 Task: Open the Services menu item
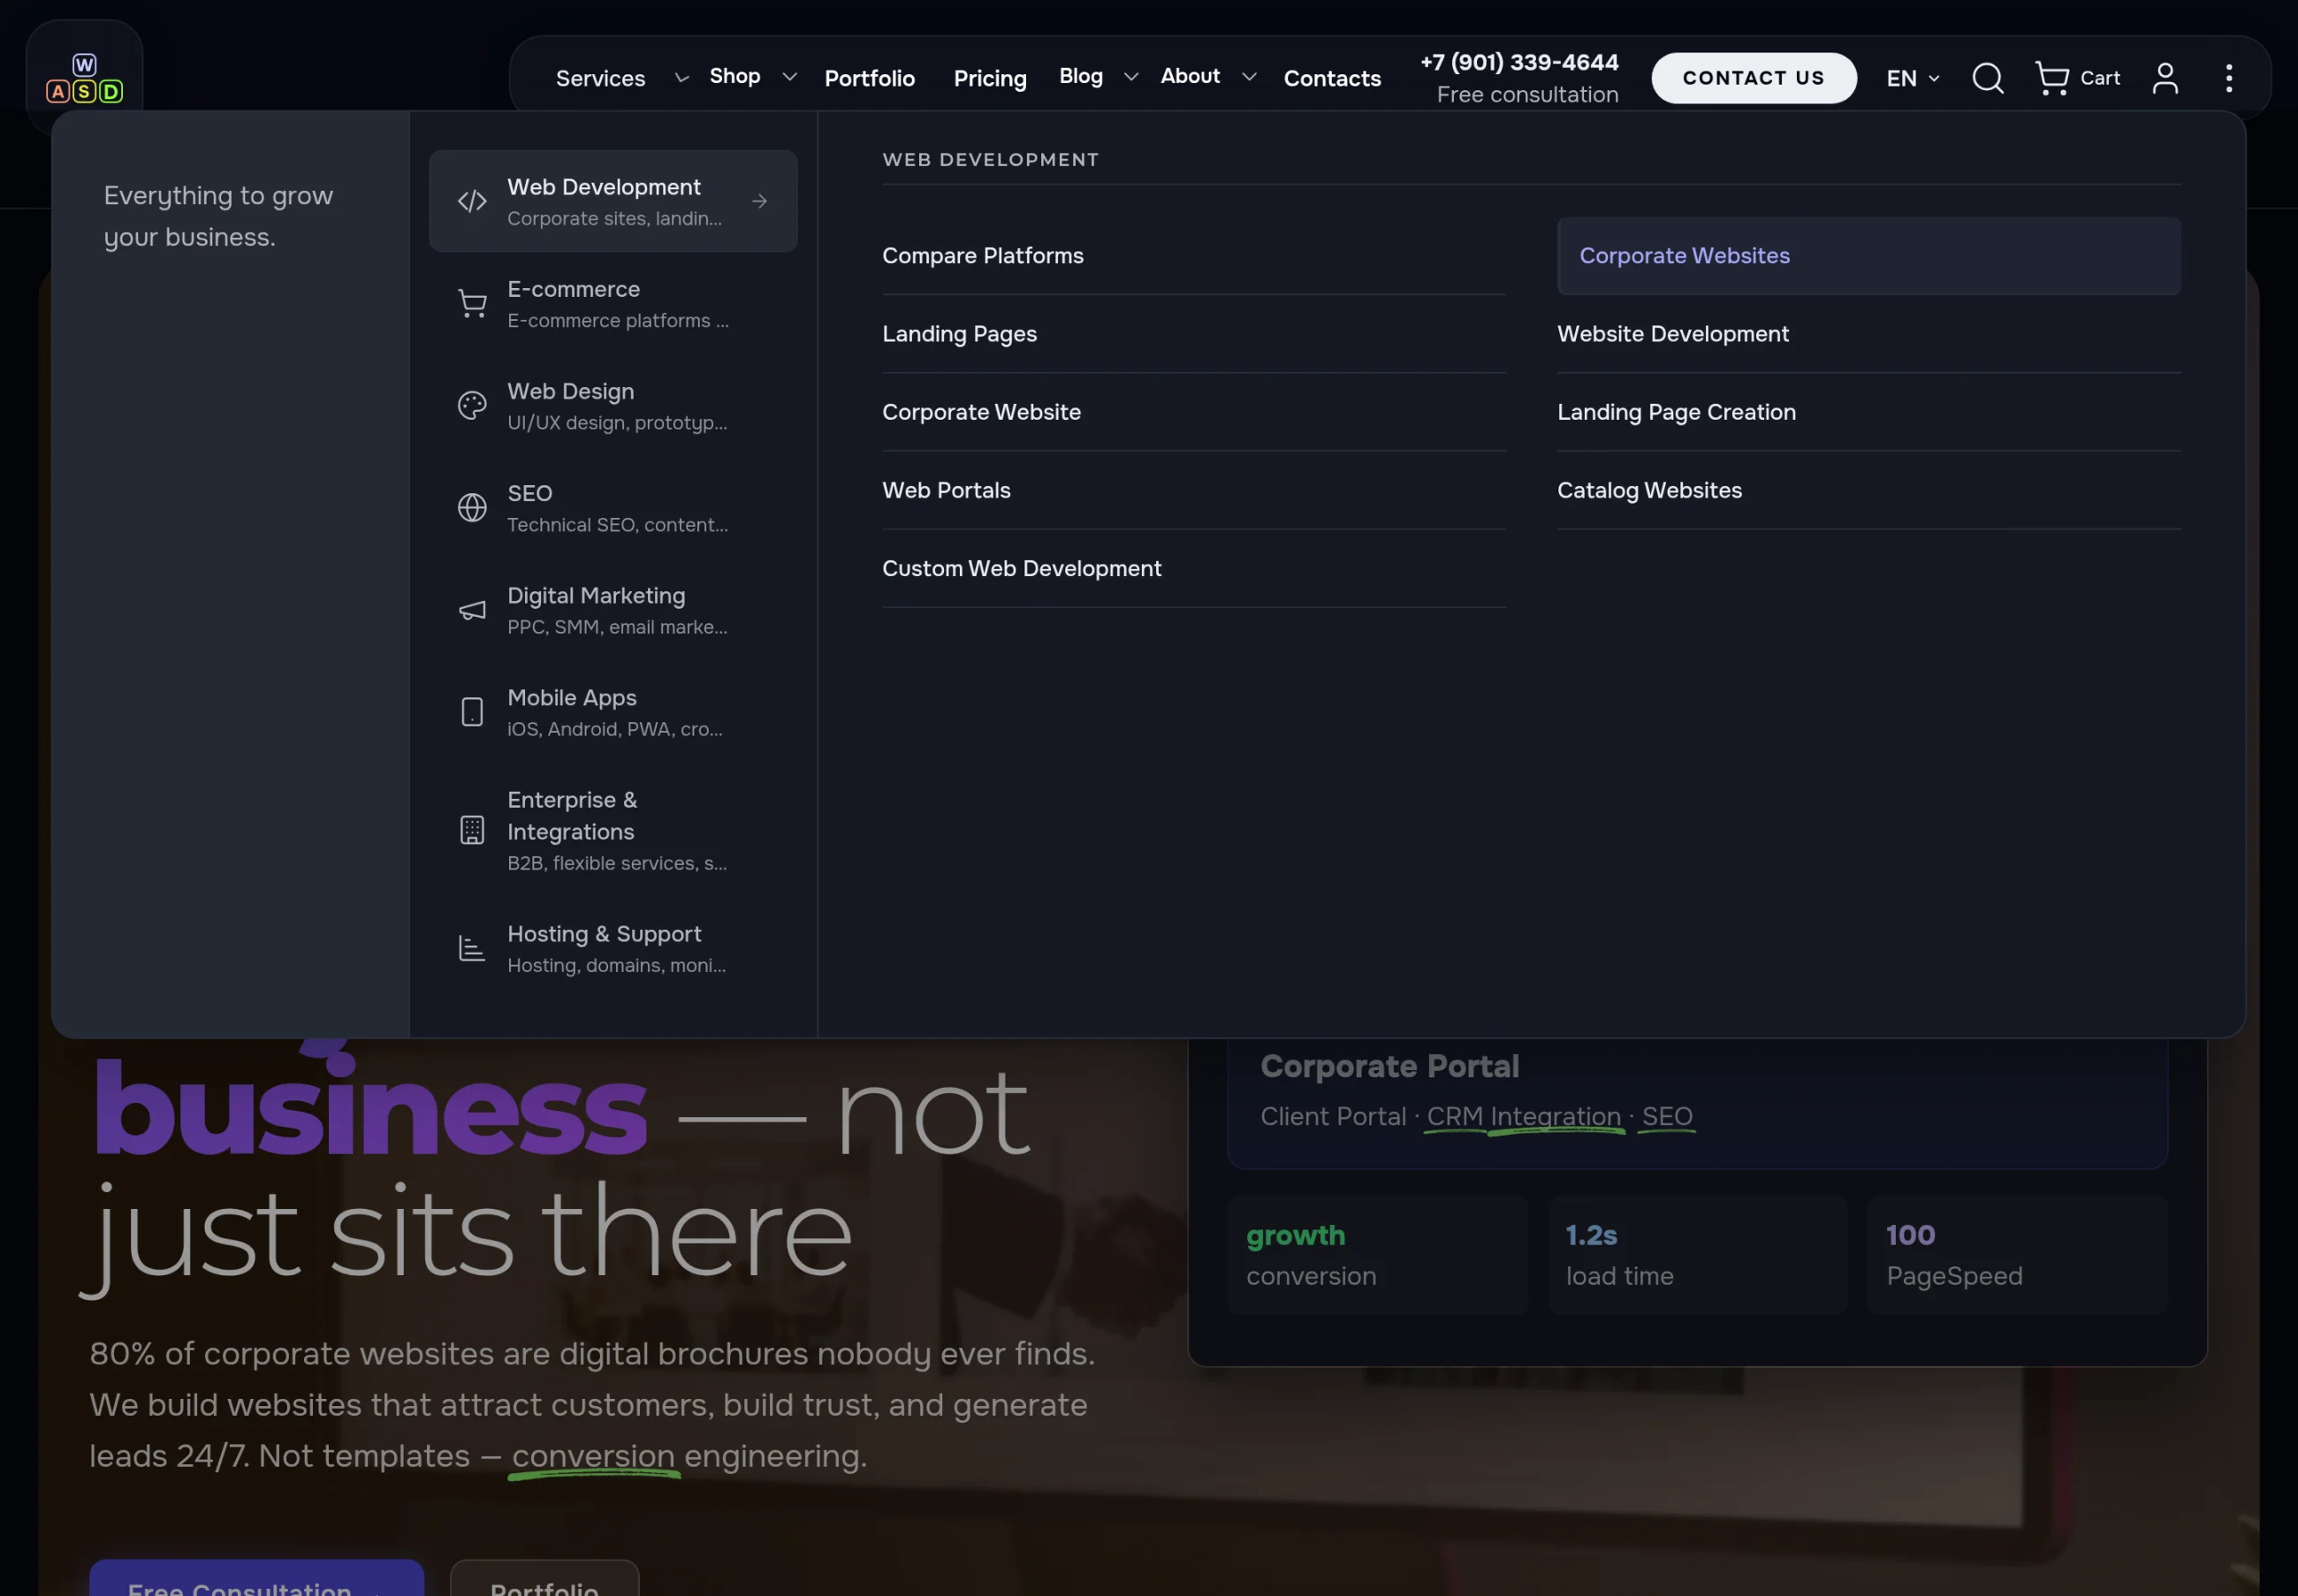[600, 78]
